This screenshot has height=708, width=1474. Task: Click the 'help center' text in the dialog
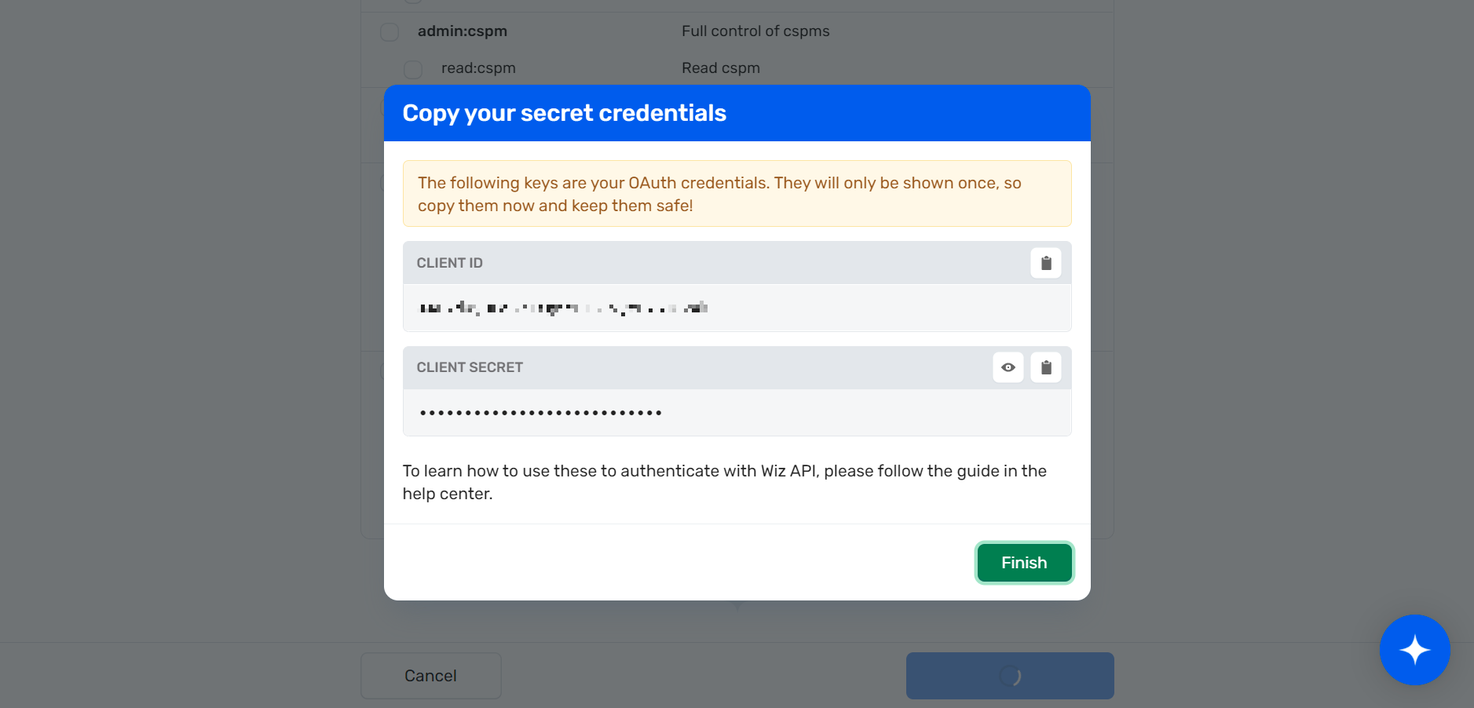pos(448,494)
